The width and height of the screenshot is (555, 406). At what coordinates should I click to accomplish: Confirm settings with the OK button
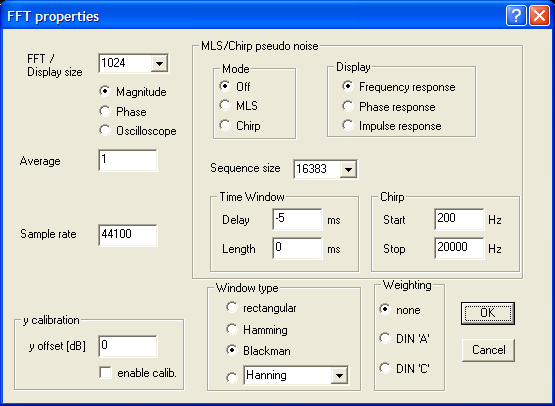488,313
